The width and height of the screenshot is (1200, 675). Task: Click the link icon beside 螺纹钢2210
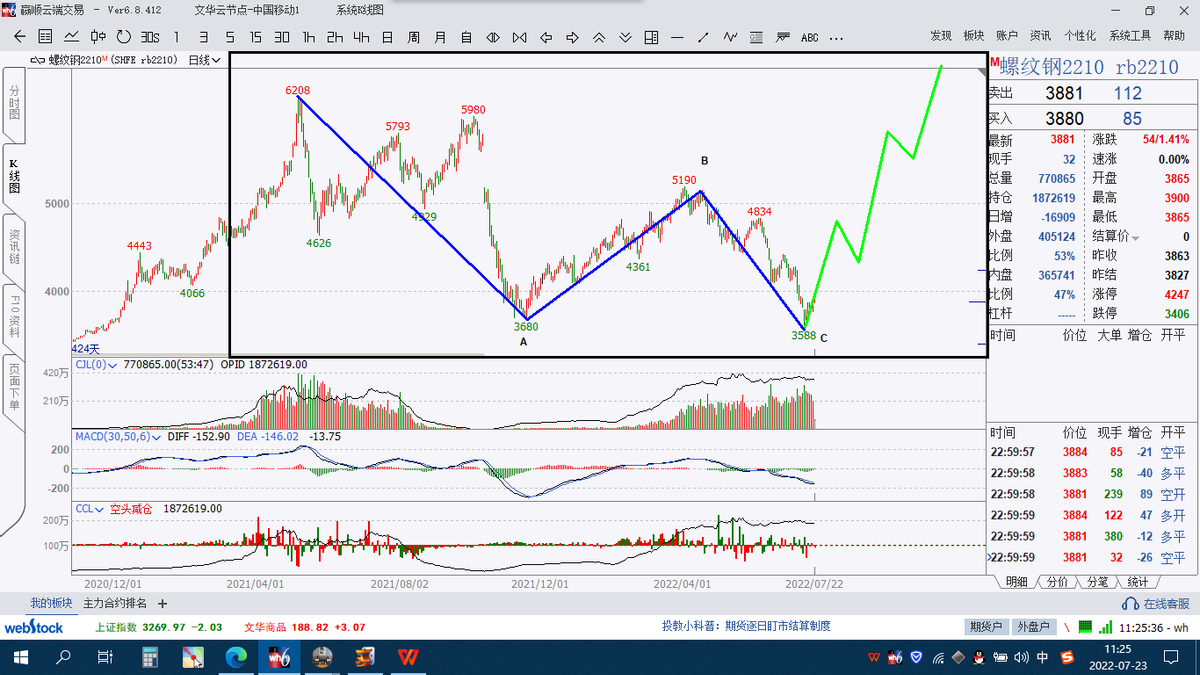click(36, 60)
